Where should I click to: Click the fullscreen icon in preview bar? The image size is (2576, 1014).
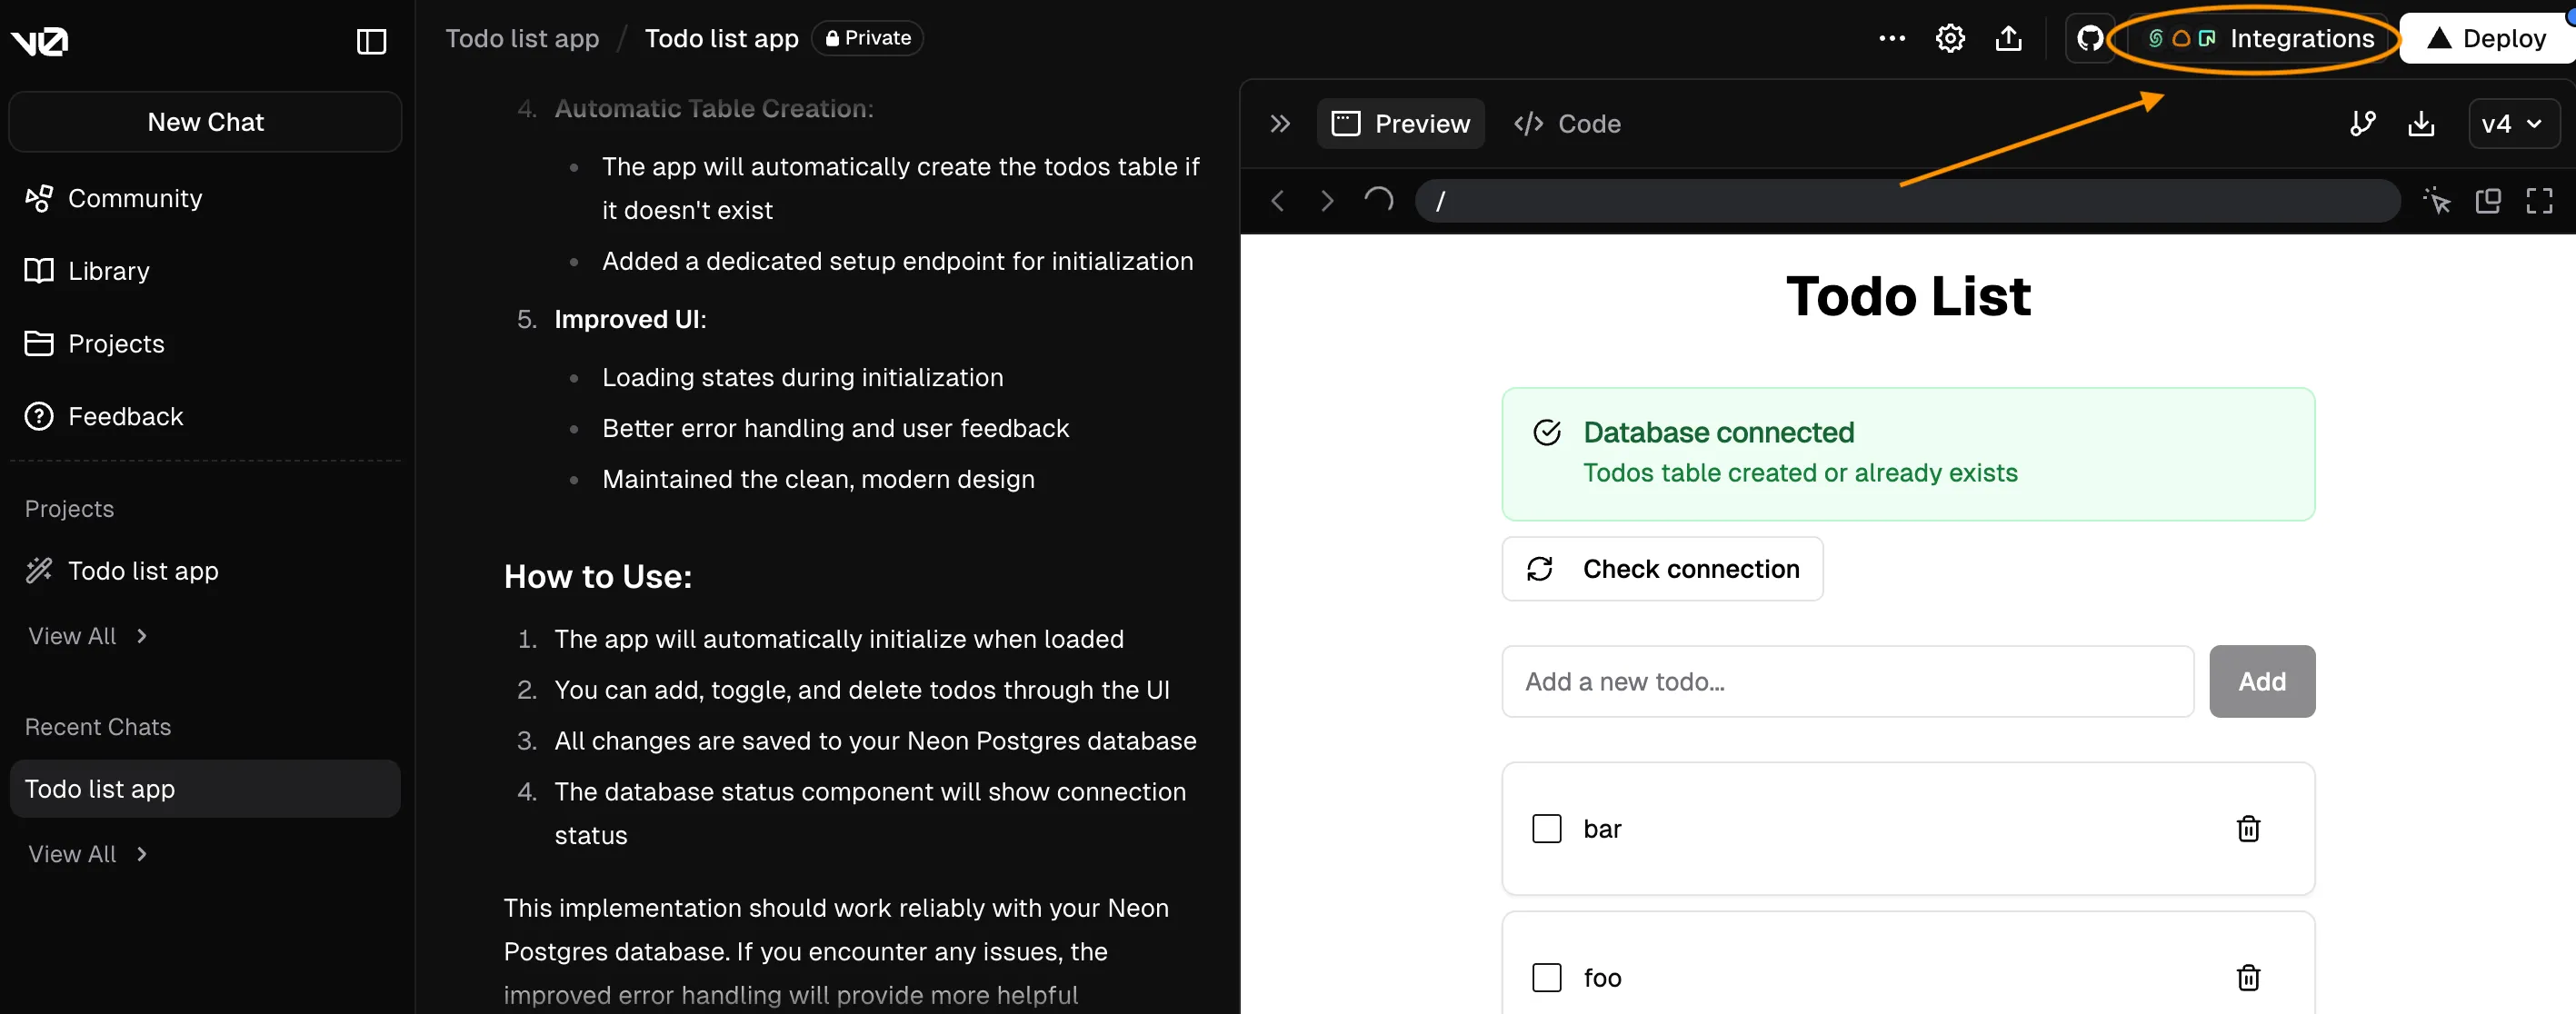[2540, 201]
